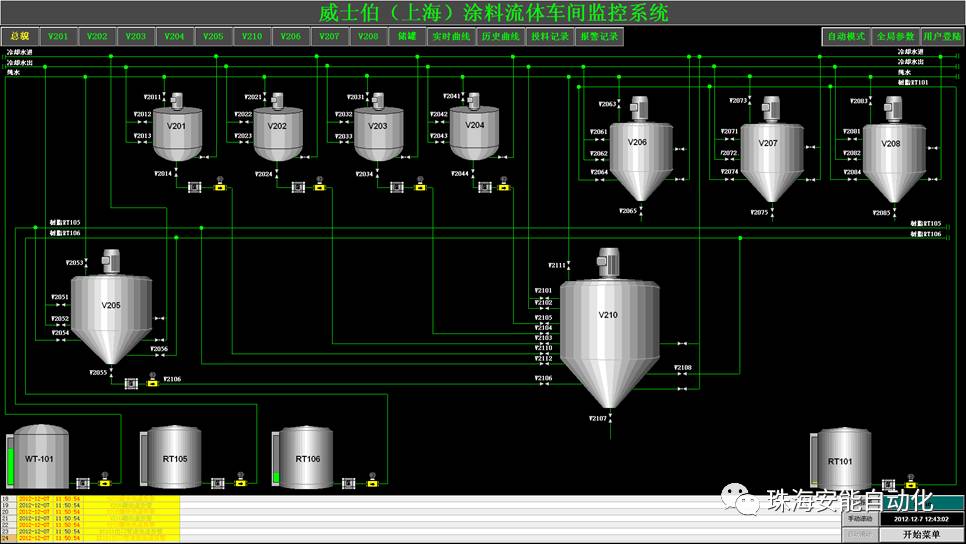This screenshot has width=966, height=544.
Task: Open the 实时曲线 tab
Action: pyautogui.click(x=451, y=37)
